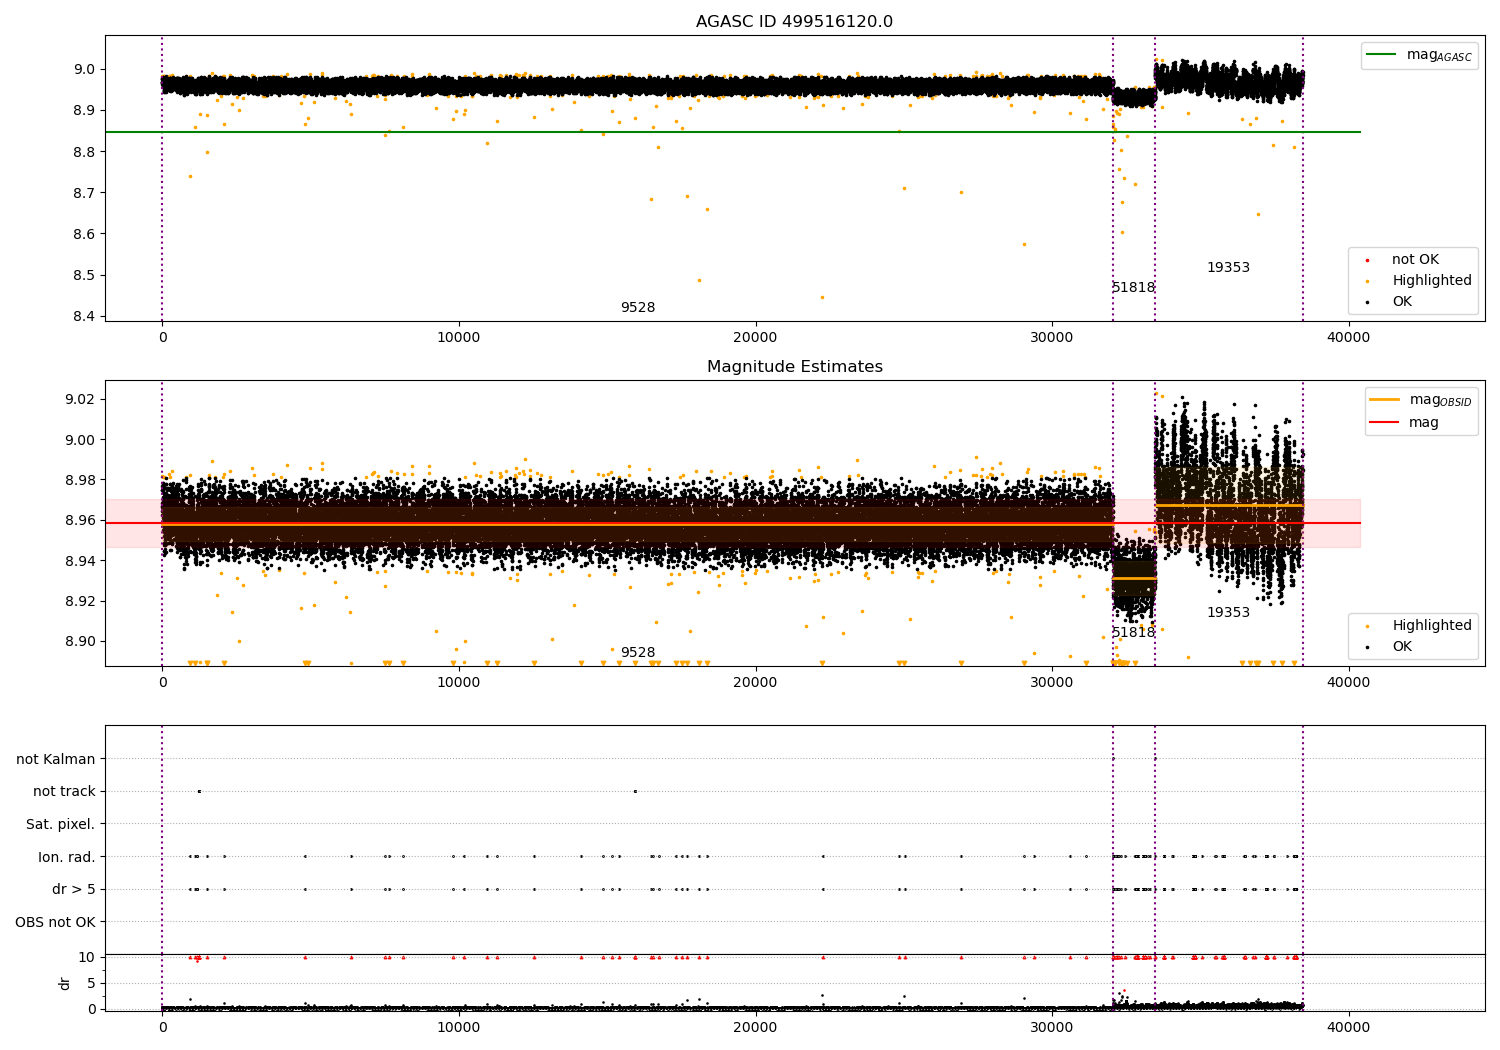Click the "not Kalman" row label
Screen dimensions: 1500x1050
[x=56, y=760]
